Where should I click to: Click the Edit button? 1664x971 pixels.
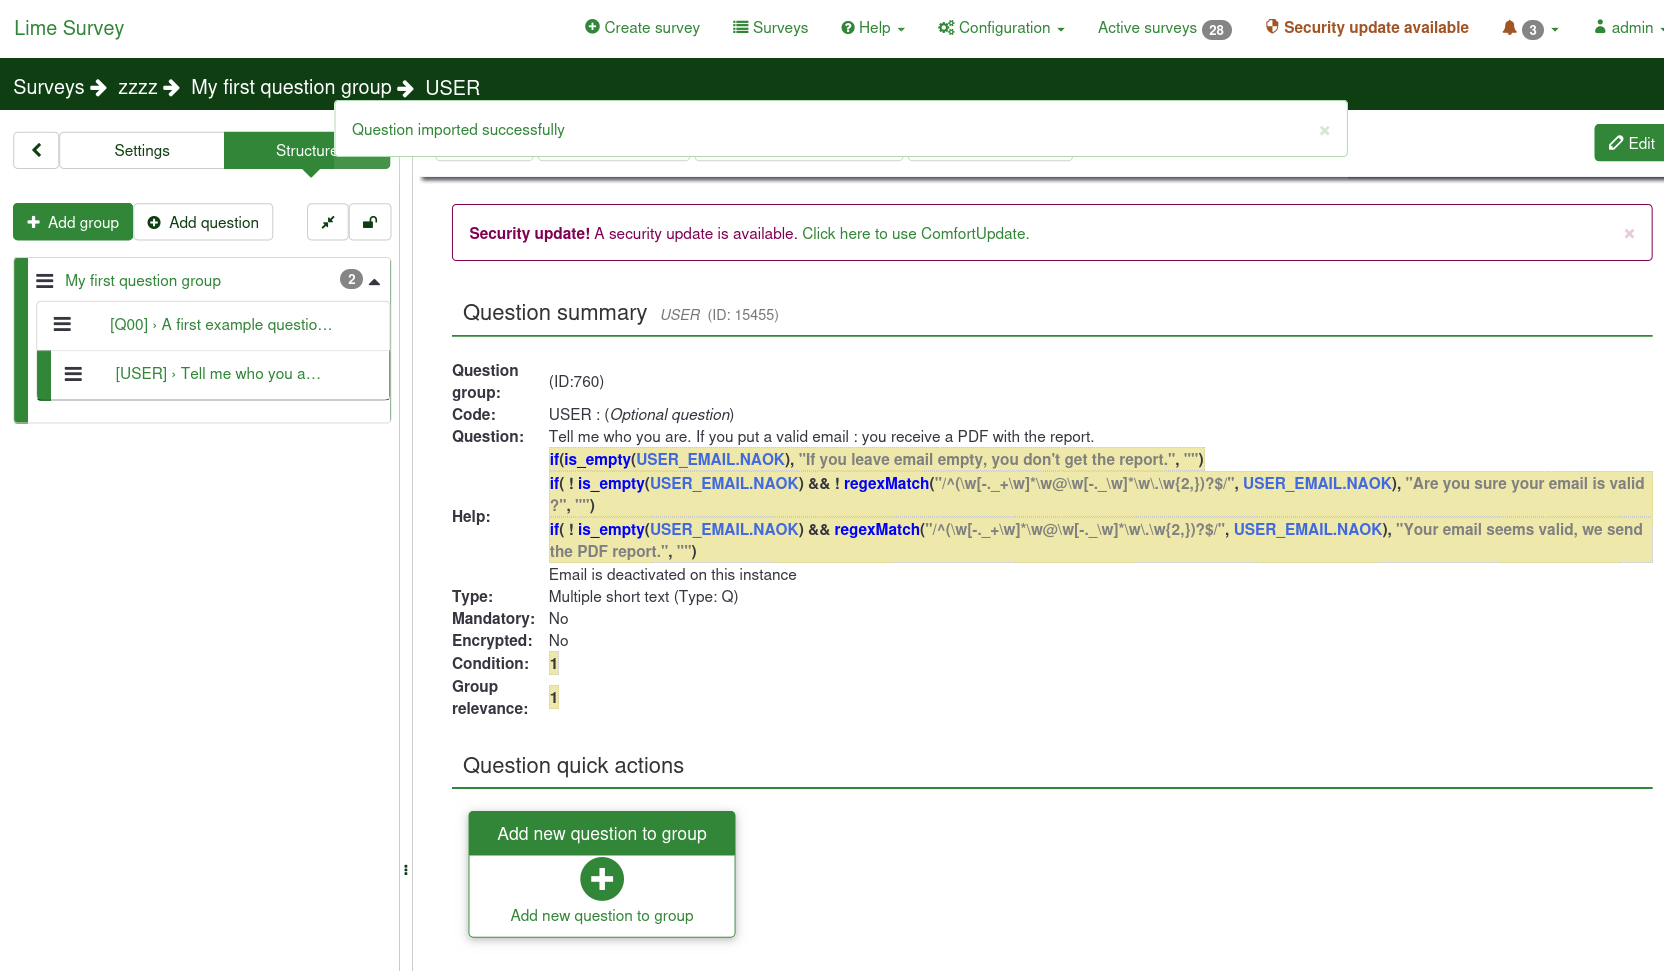tap(1631, 143)
